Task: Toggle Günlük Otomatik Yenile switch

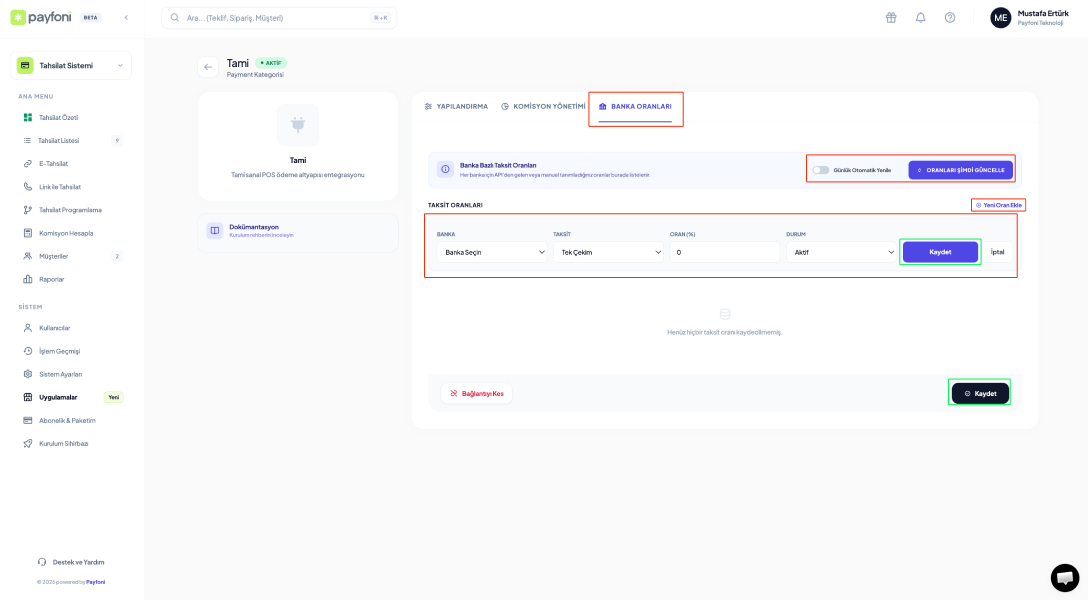Action: point(821,170)
